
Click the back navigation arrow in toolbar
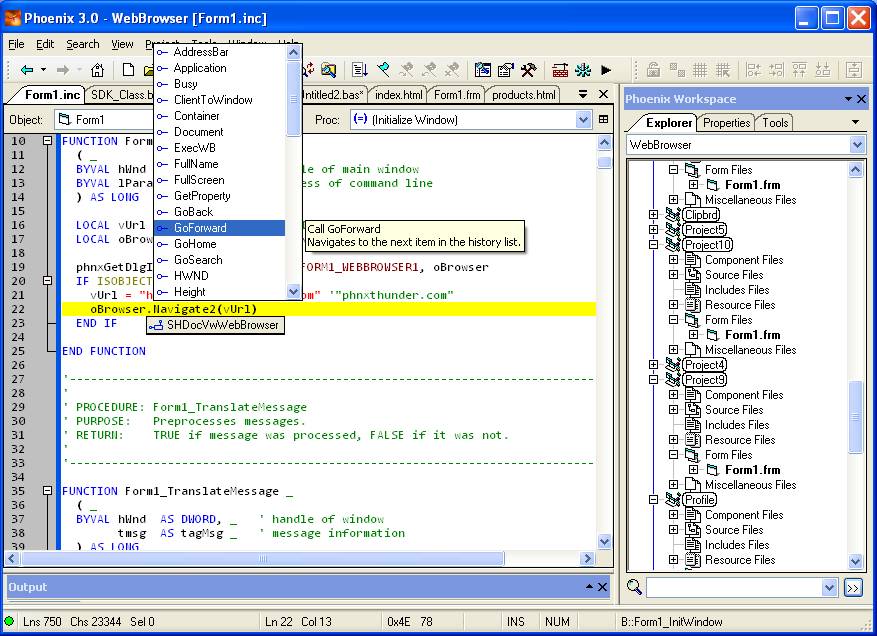tap(27, 70)
